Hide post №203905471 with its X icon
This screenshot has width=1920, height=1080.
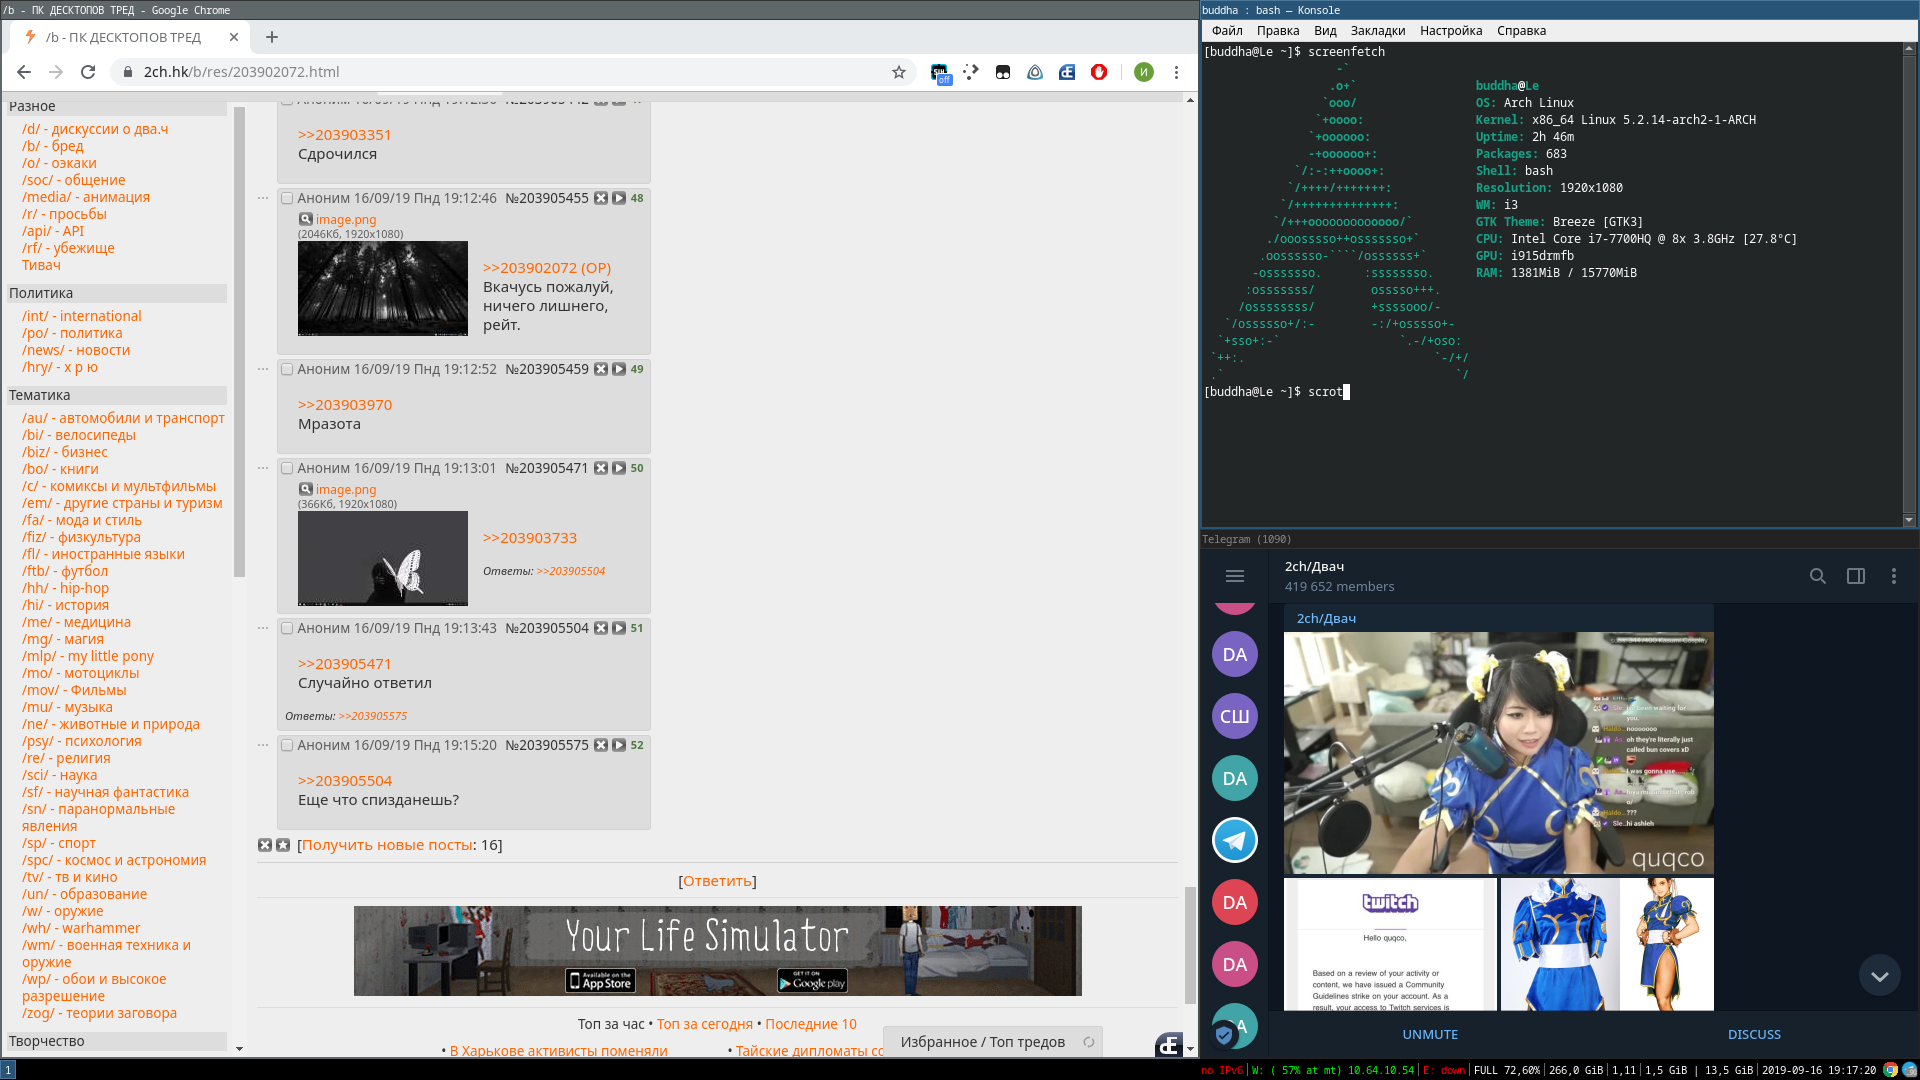(x=601, y=468)
